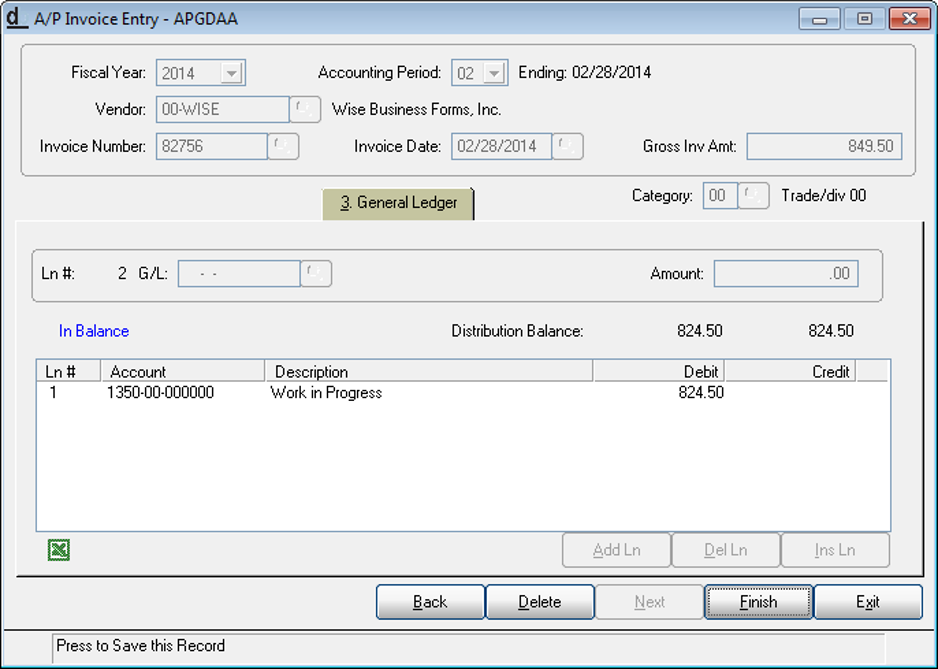Click the Delete button
Image resolution: width=938 pixels, height=669 pixels.
click(540, 602)
